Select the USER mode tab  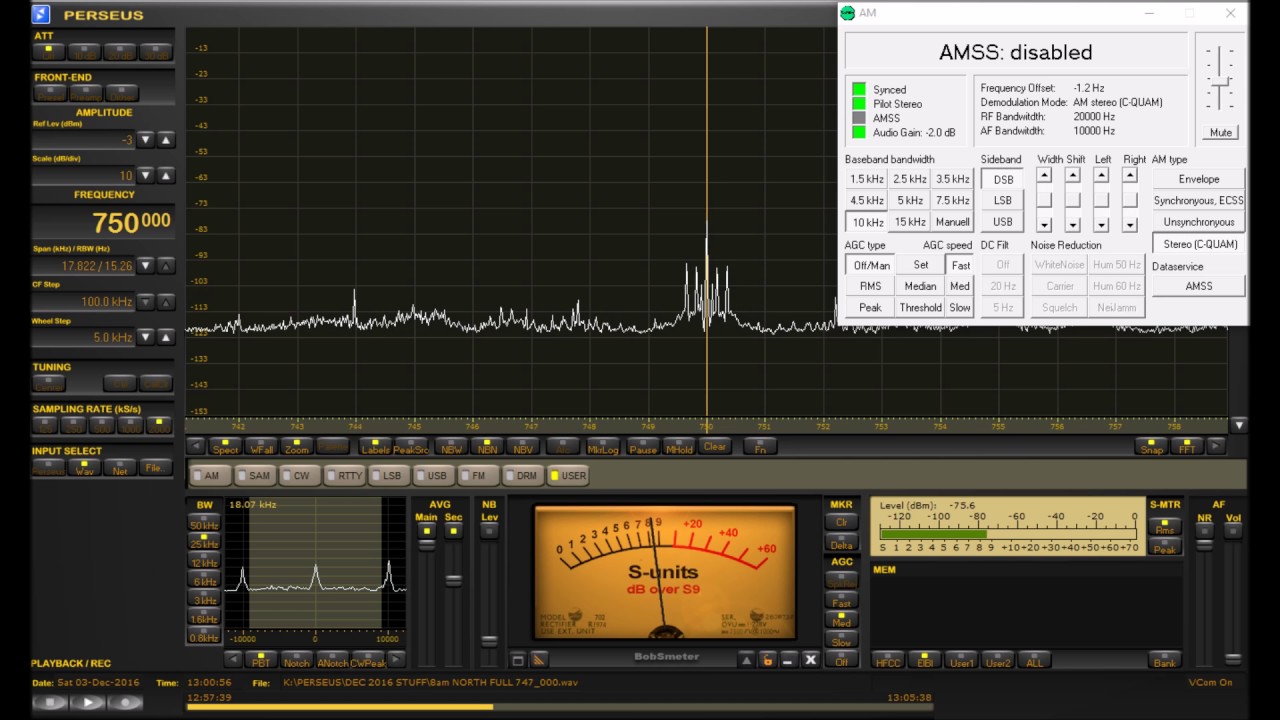tap(569, 475)
